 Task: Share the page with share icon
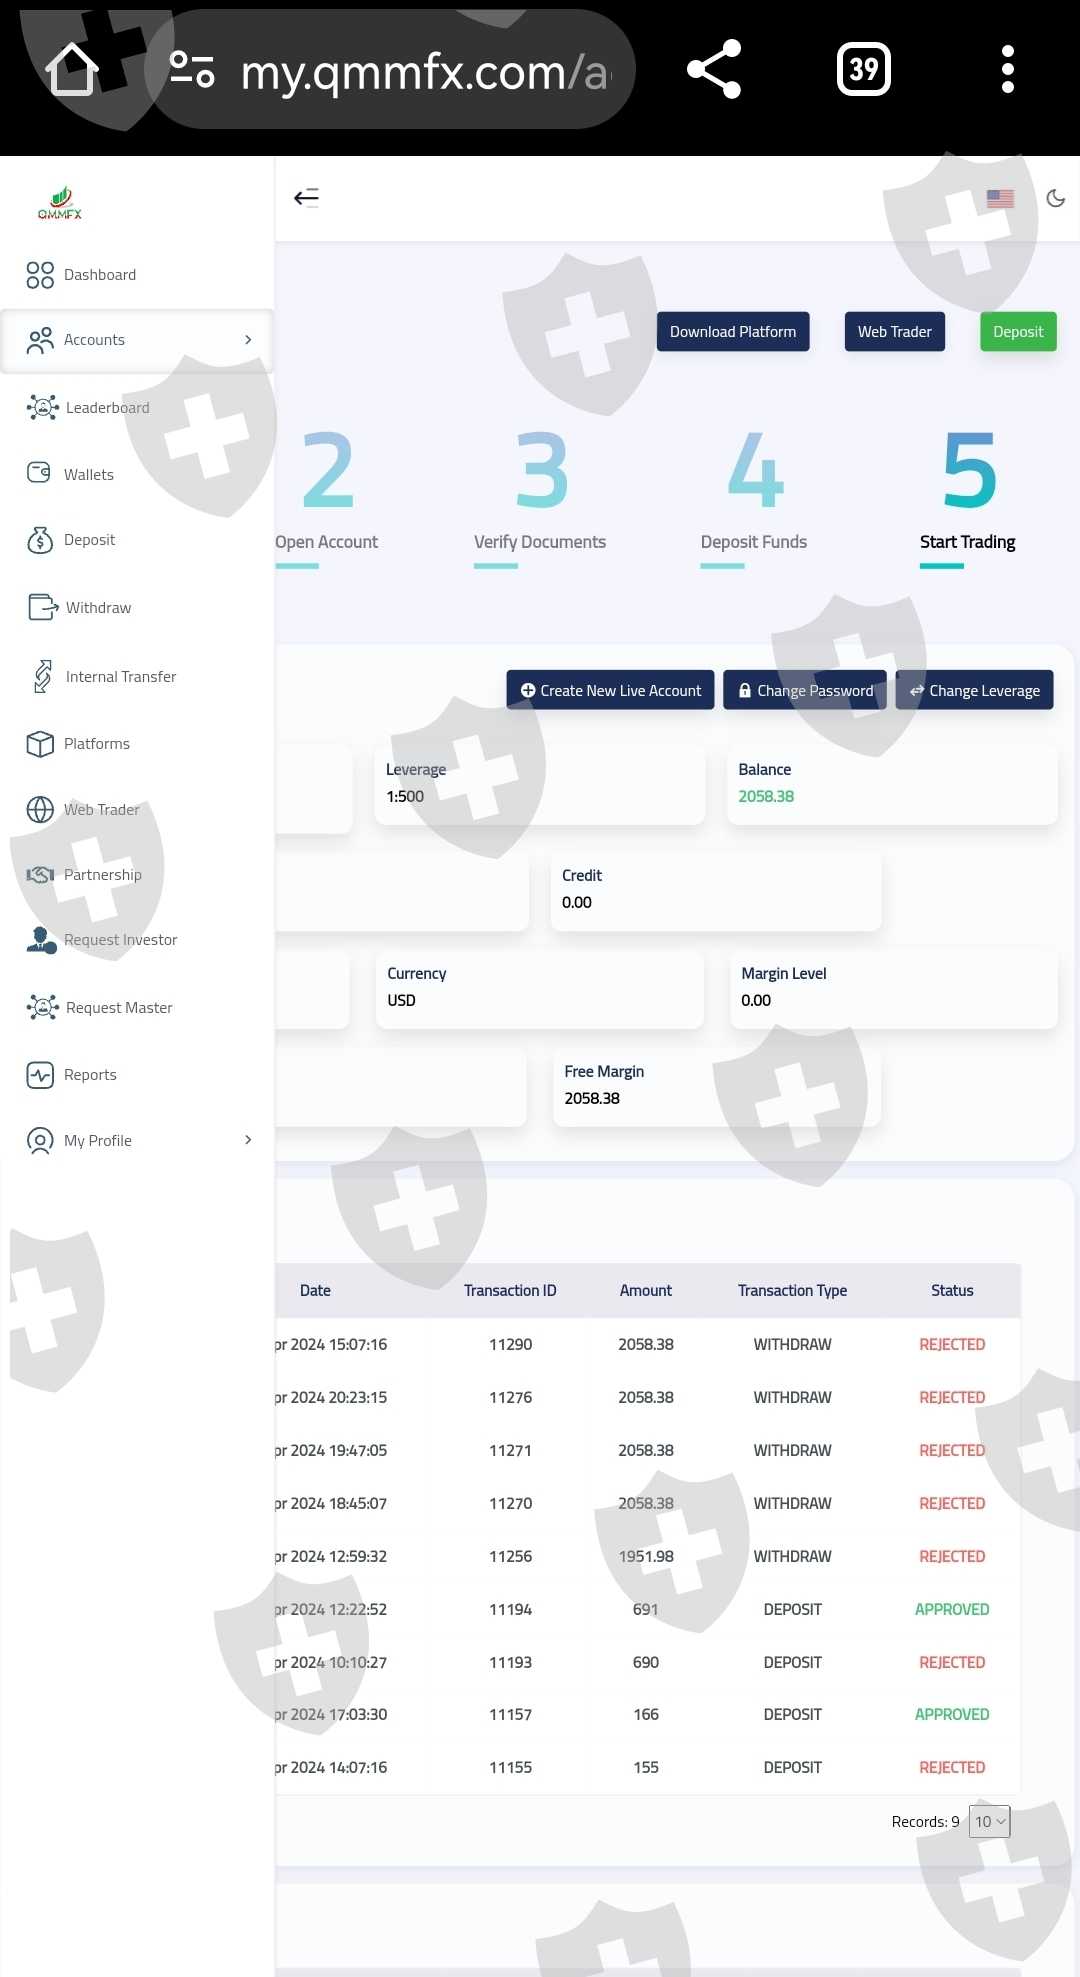pyautogui.click(x=714, y=69)
